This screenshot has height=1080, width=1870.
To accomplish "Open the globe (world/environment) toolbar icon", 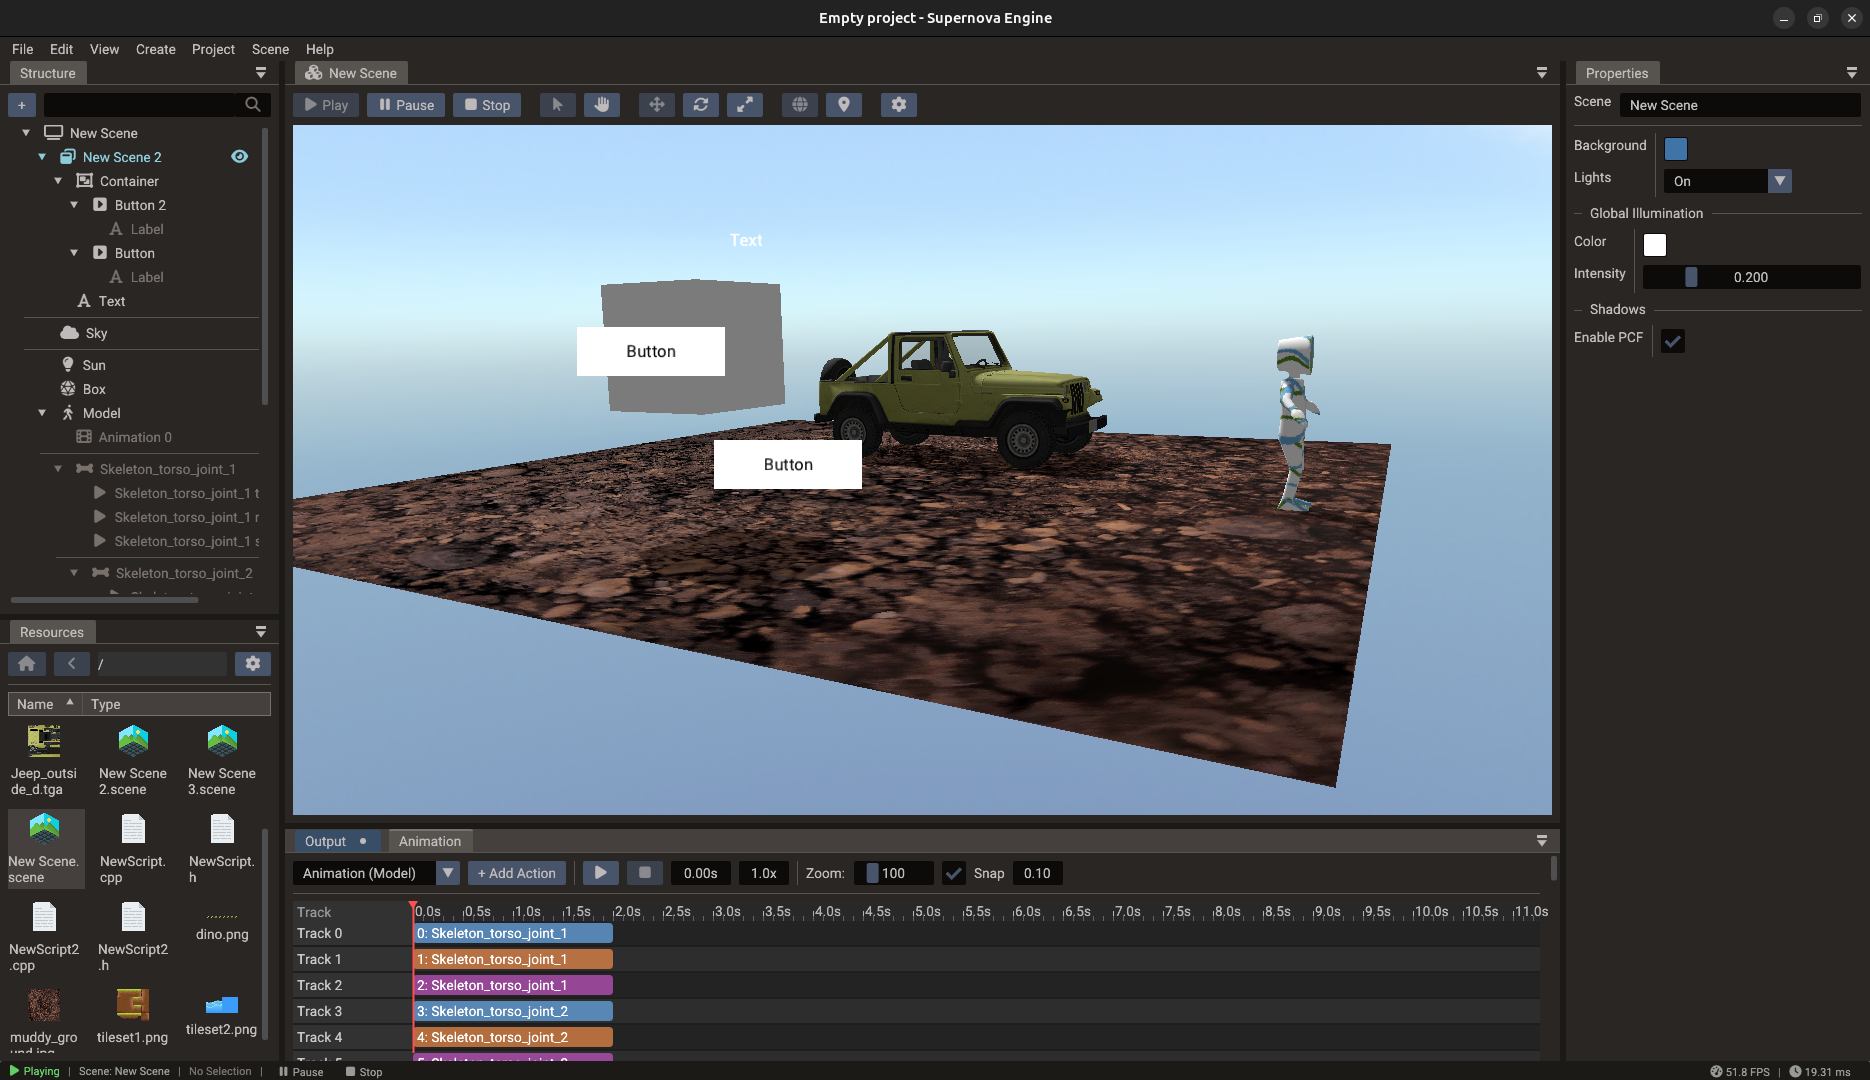I will [x=798, y=104].
